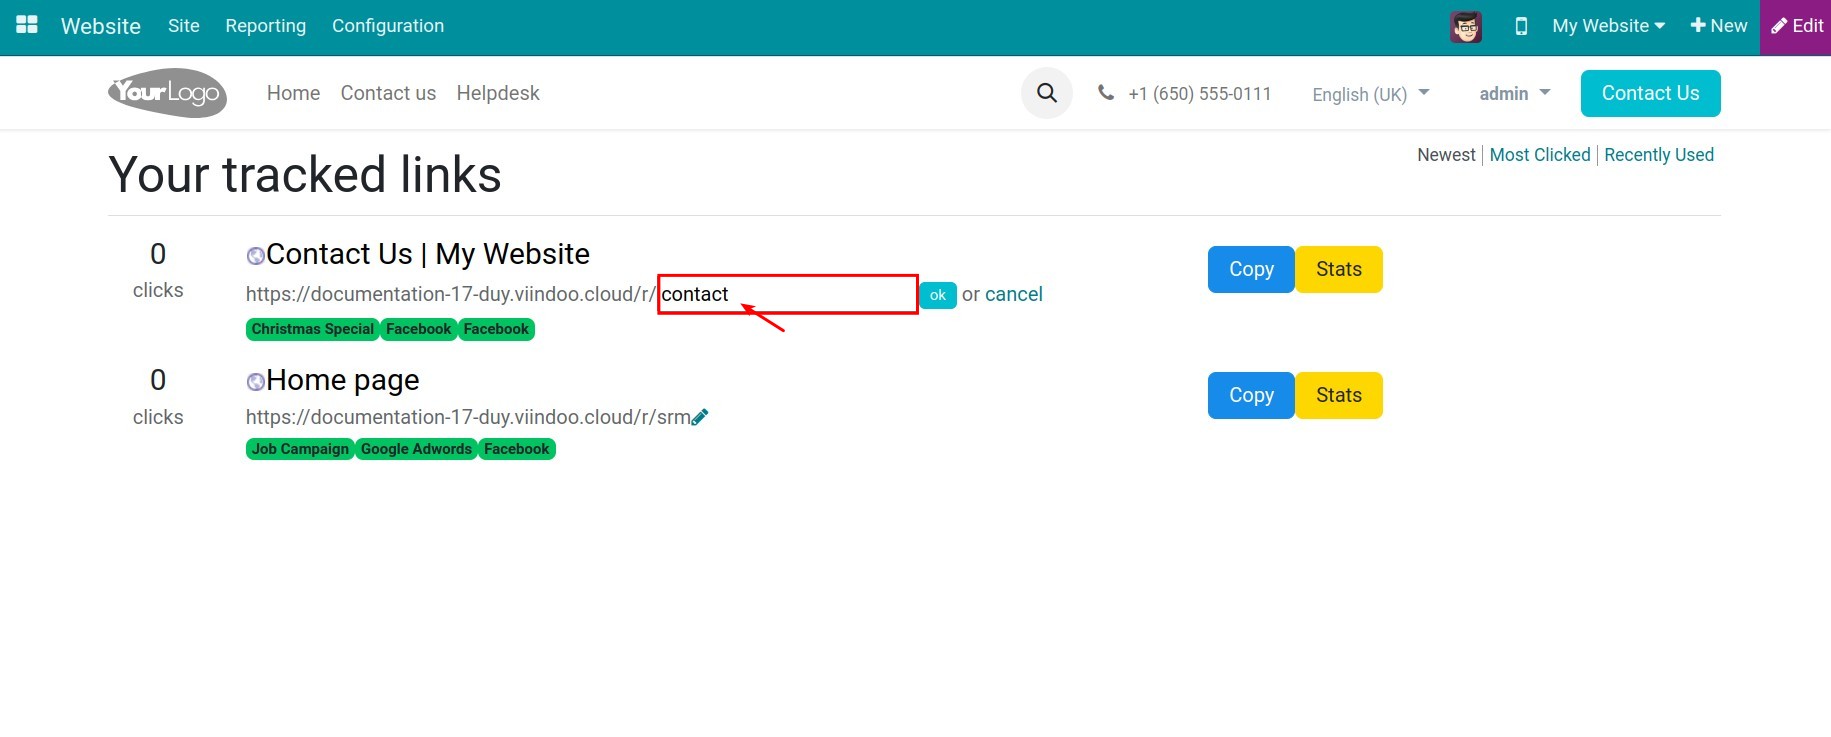
Task: Click the Job Campaign tag
Action: click(300, 449)
